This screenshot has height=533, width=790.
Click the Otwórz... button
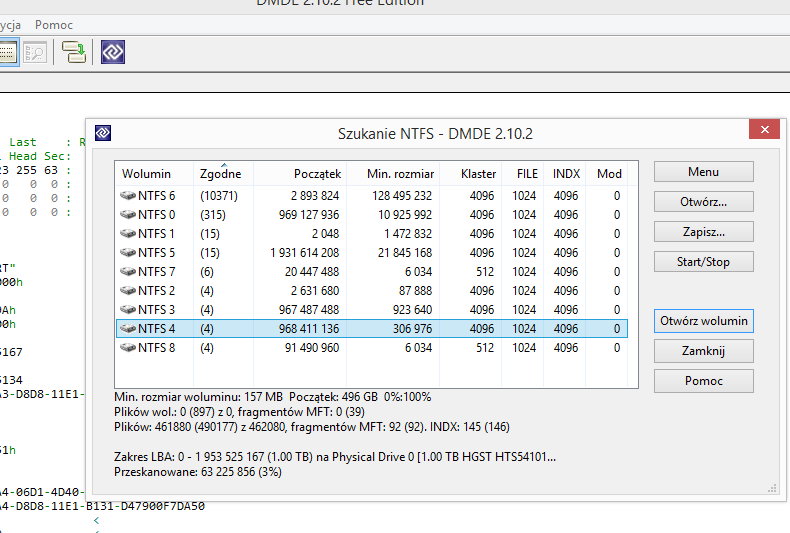click(703, 202)
